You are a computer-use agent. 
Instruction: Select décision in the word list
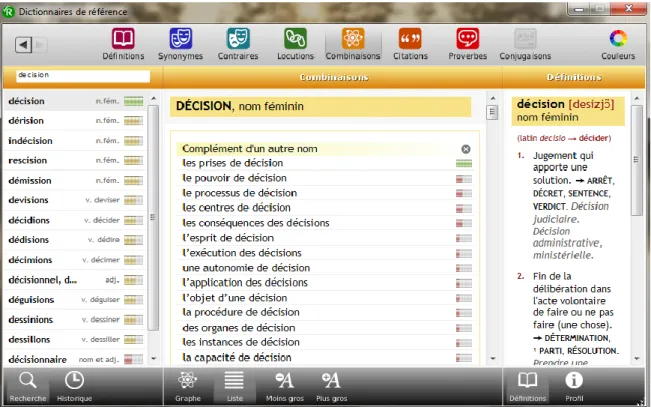coord(76,101)
